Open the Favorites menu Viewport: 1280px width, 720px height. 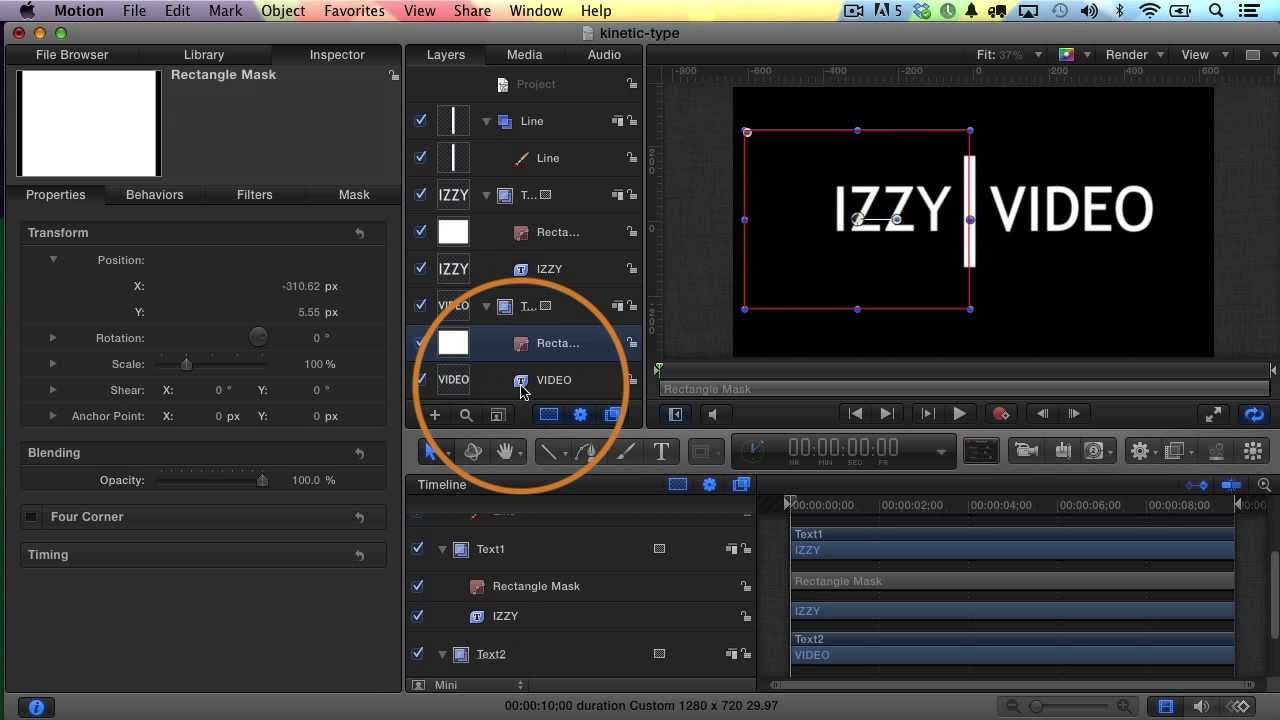point(354,11)
